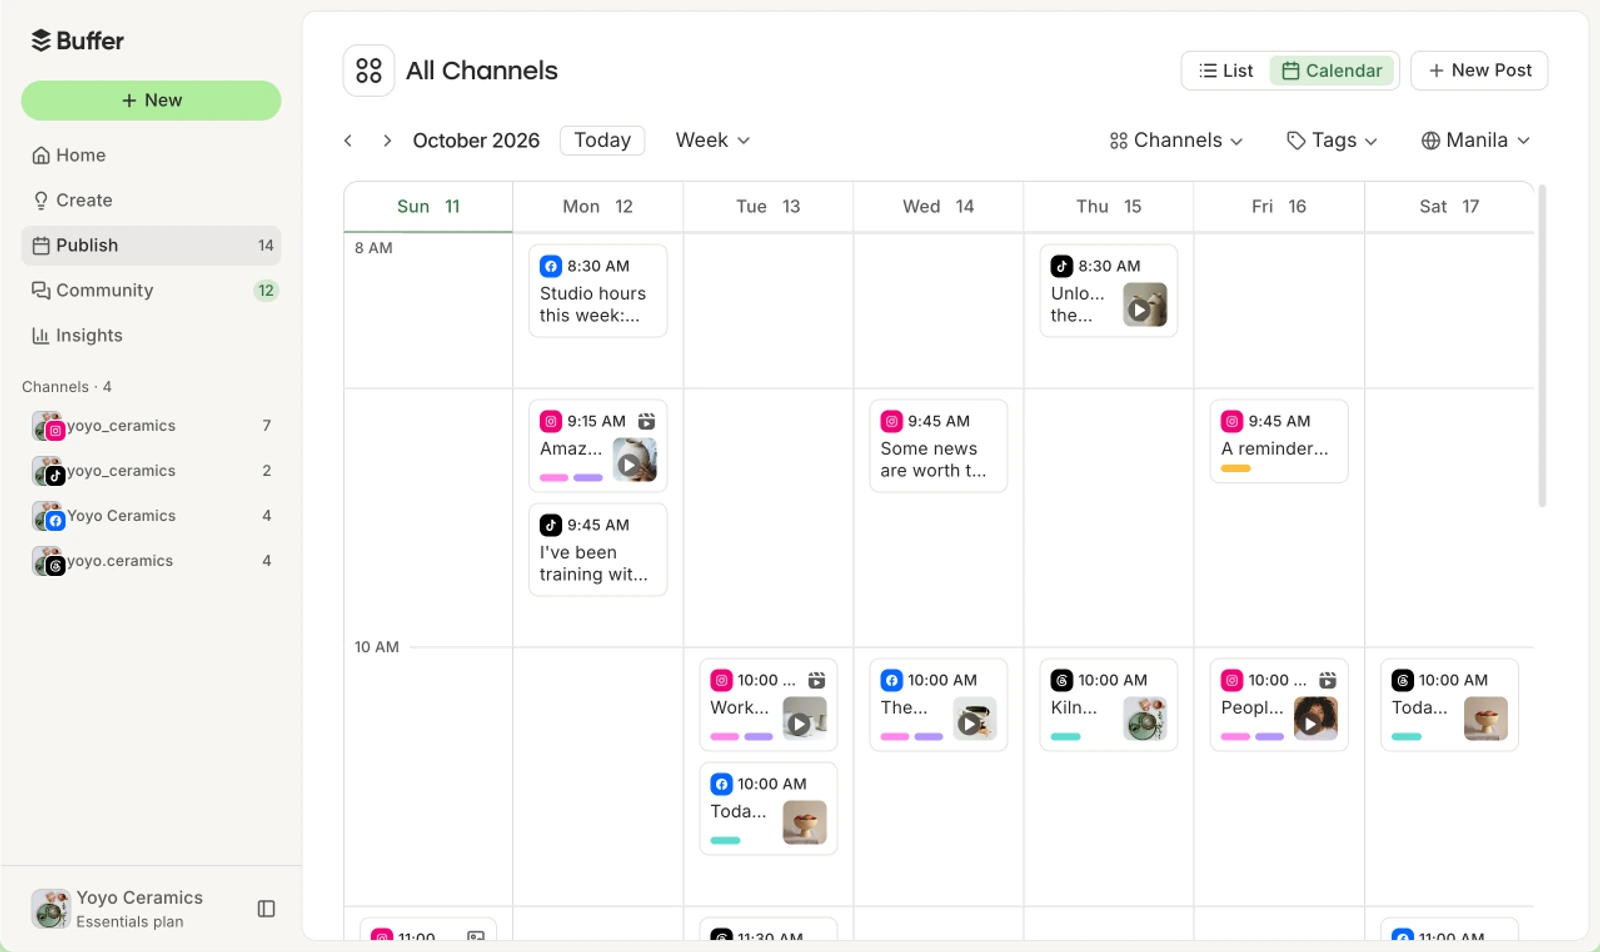Open the Insights section
Viewport: 1600px width, 952px height.
[151, 335]
